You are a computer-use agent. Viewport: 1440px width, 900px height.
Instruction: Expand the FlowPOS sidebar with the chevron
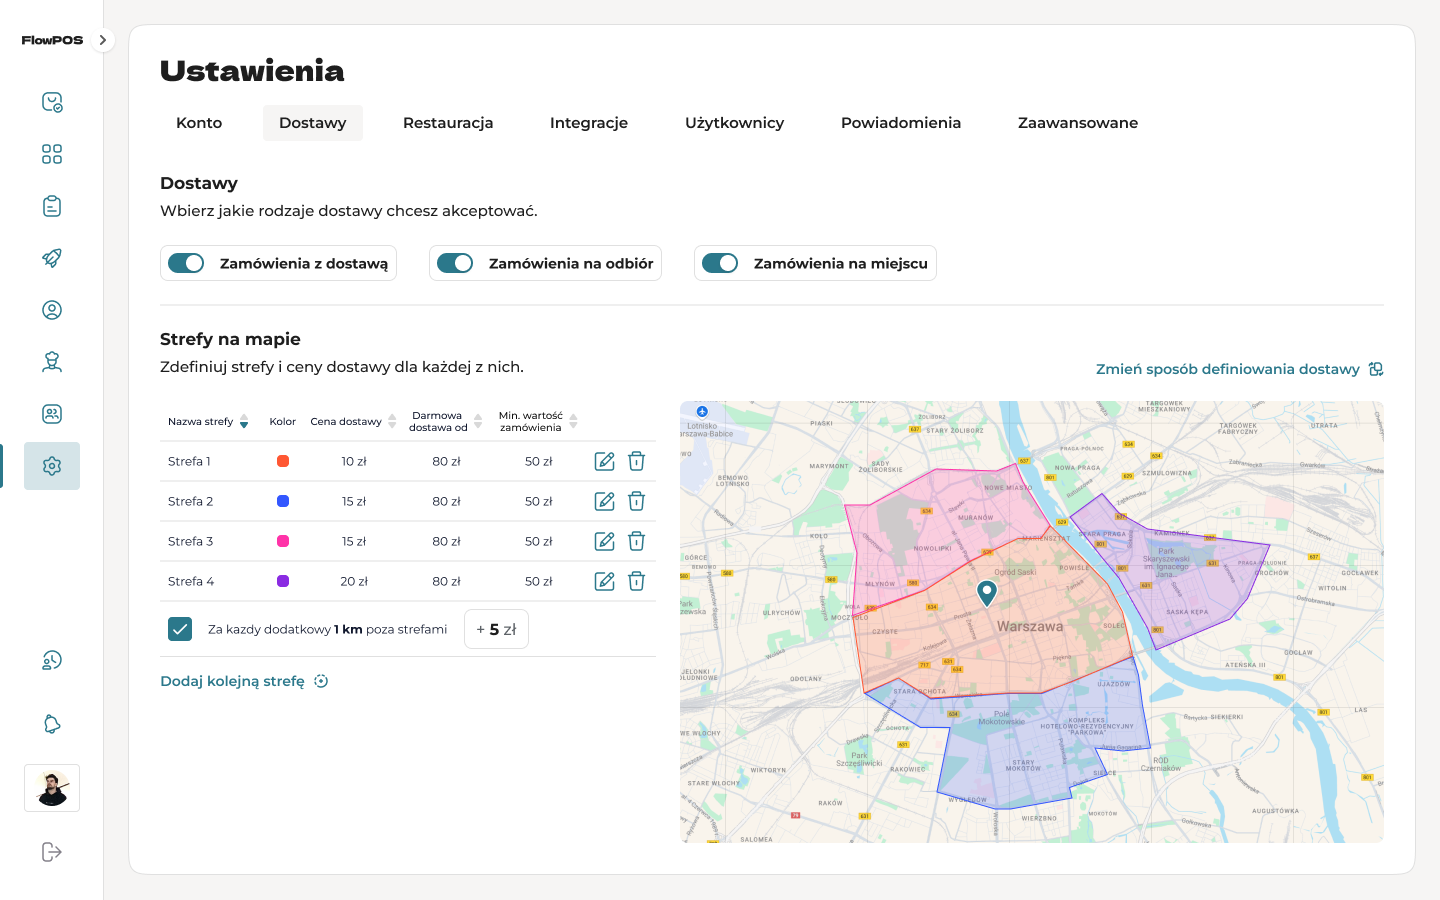[102, 40]
